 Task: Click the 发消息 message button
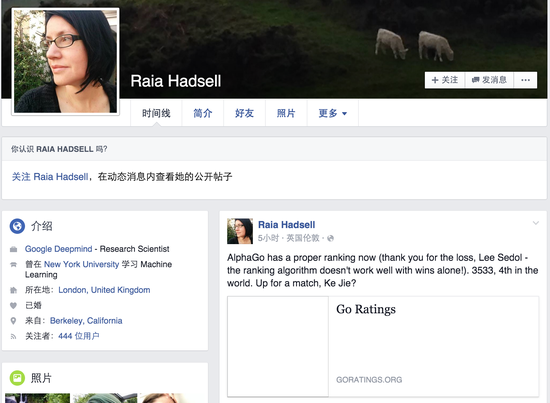[x=489, y=80]
